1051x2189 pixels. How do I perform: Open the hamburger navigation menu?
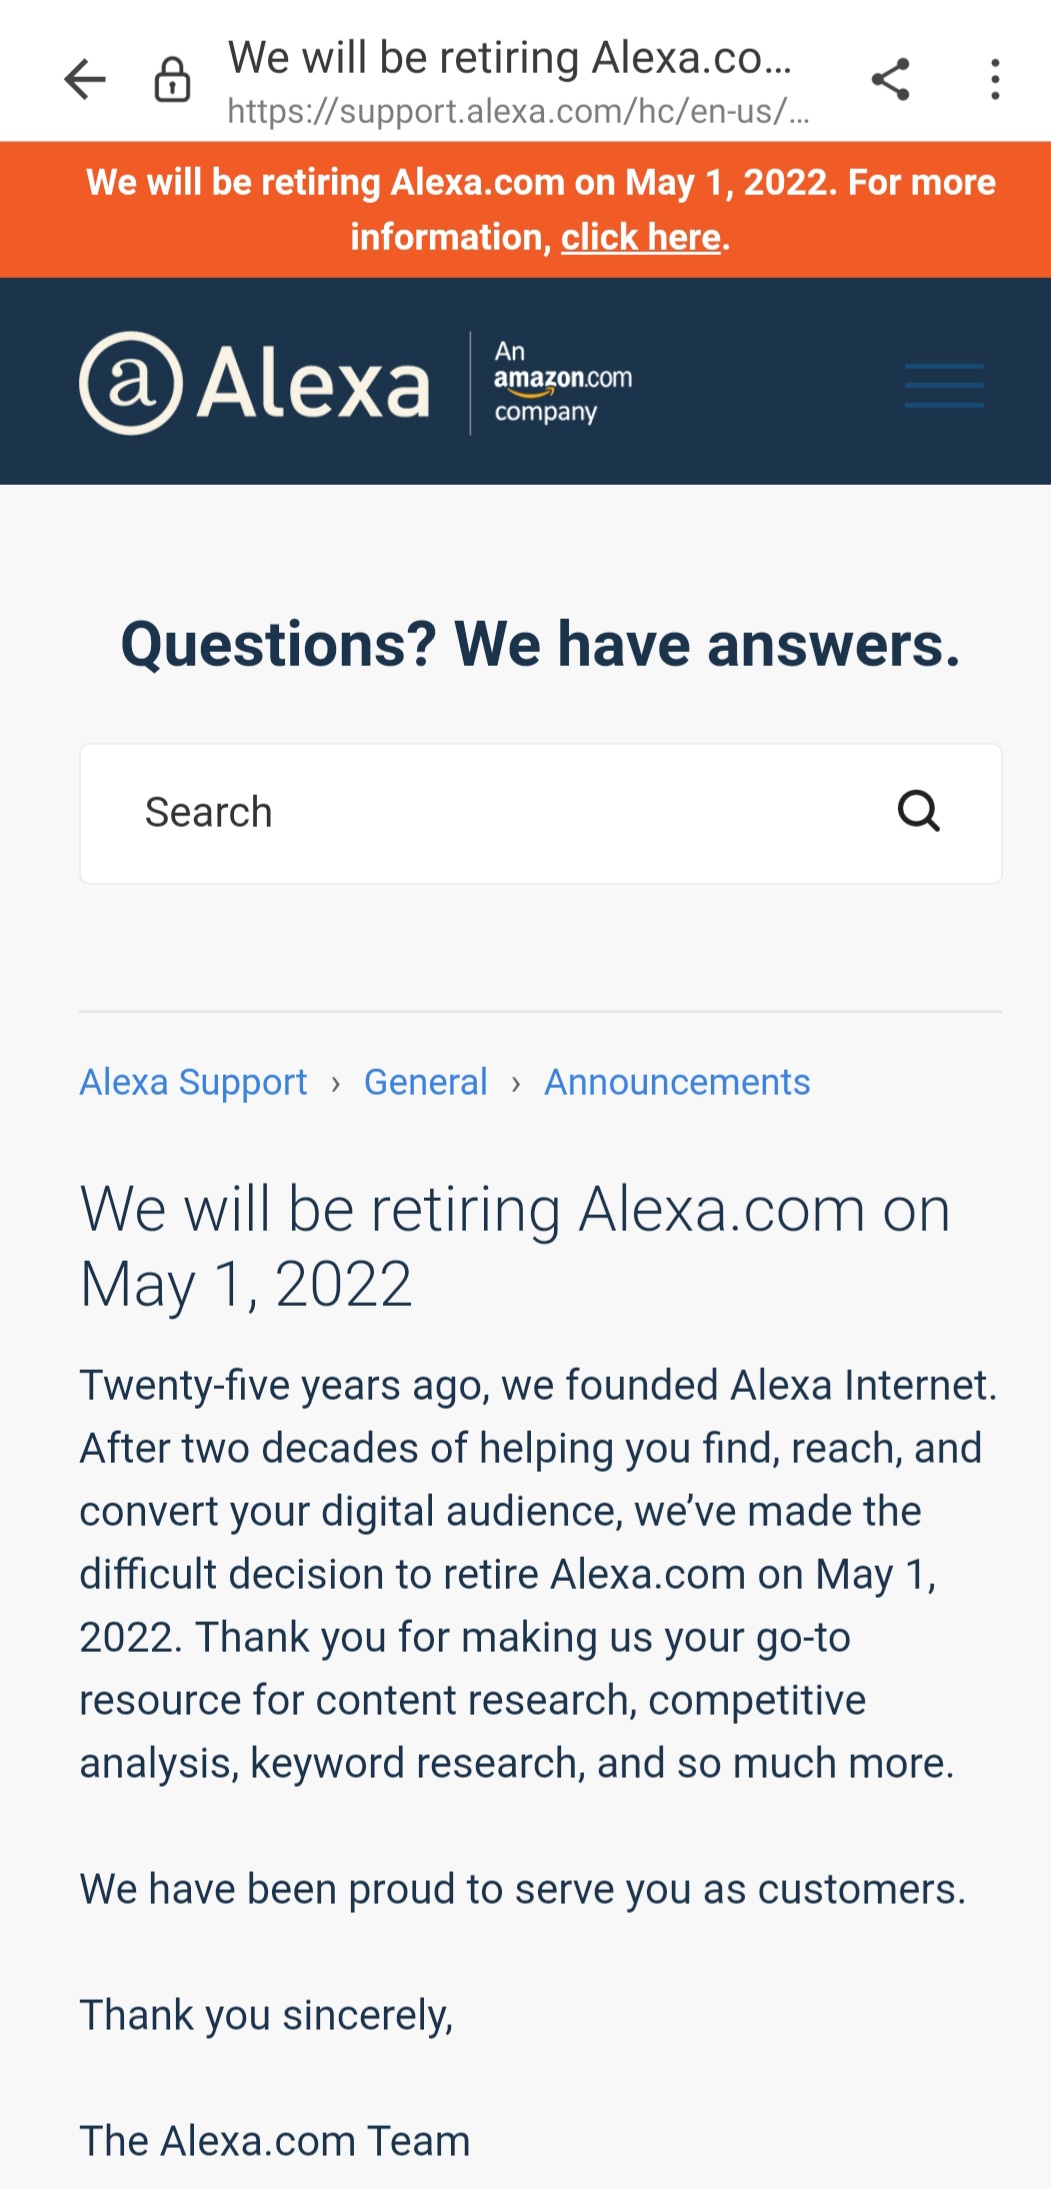pos(944,386)
